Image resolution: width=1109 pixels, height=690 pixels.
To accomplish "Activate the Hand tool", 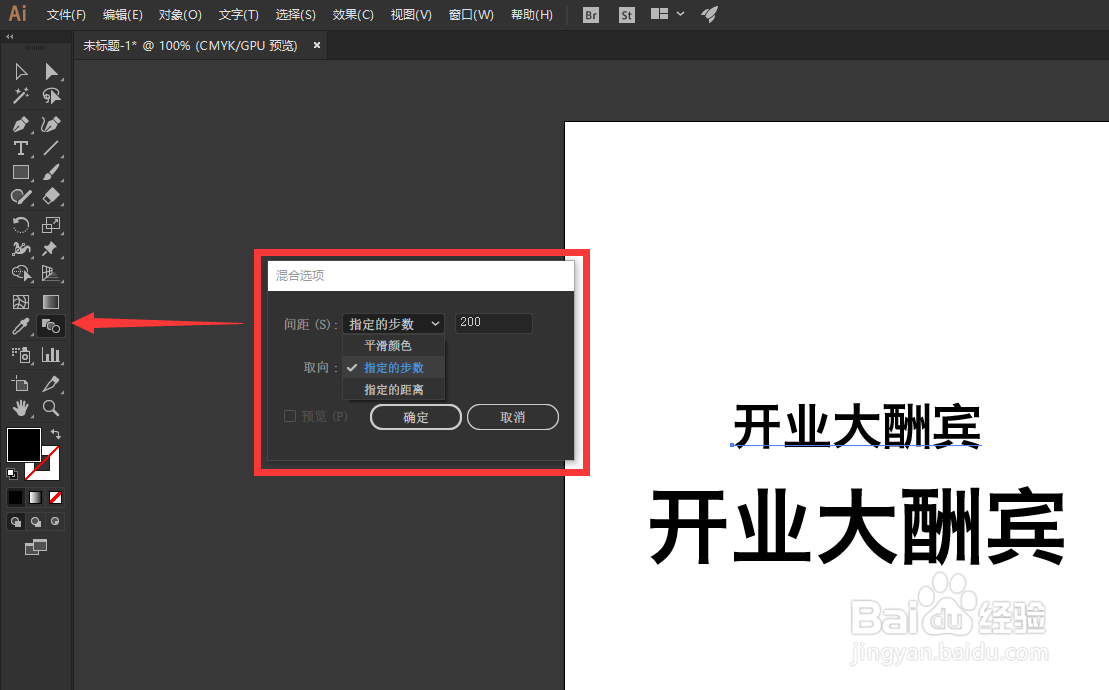I will coord(20,407).
